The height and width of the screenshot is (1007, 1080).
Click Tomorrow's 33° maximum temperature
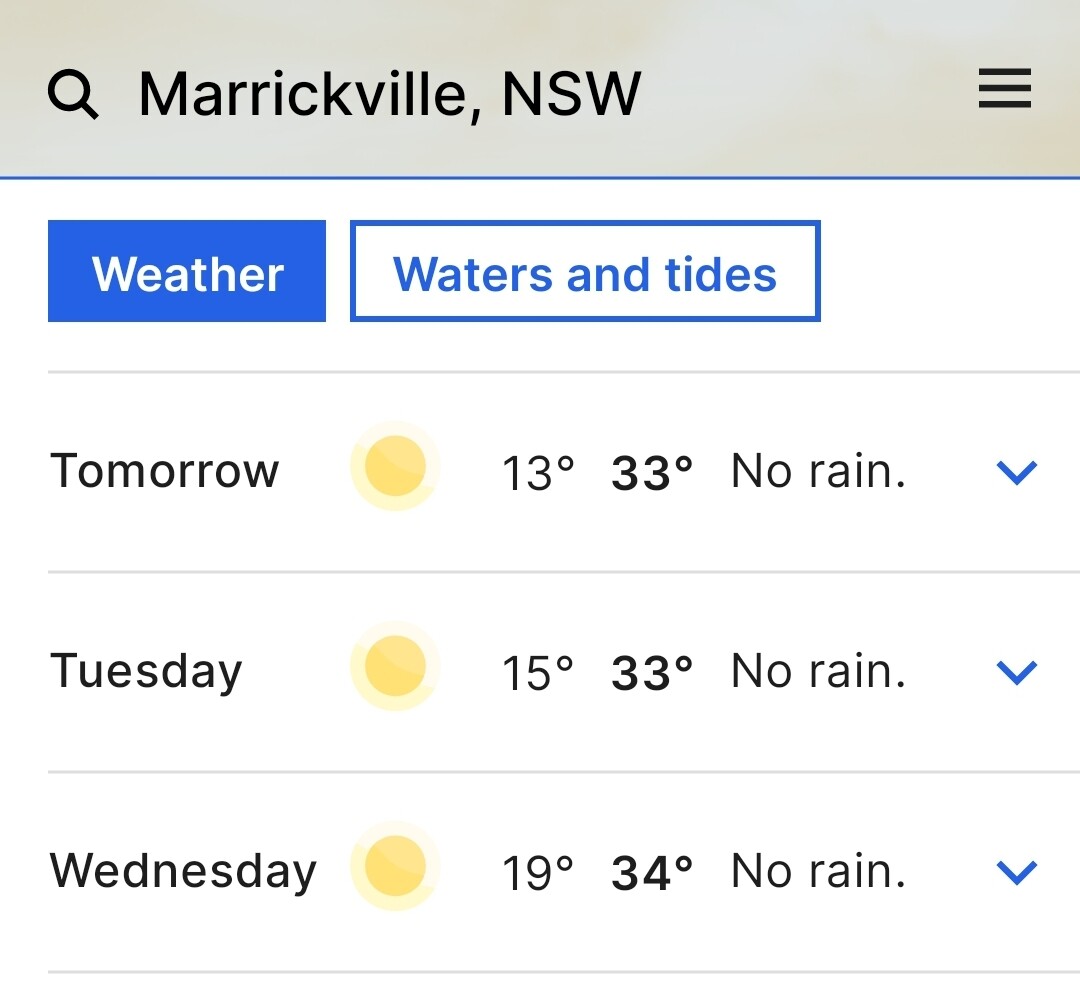[652, 473]
